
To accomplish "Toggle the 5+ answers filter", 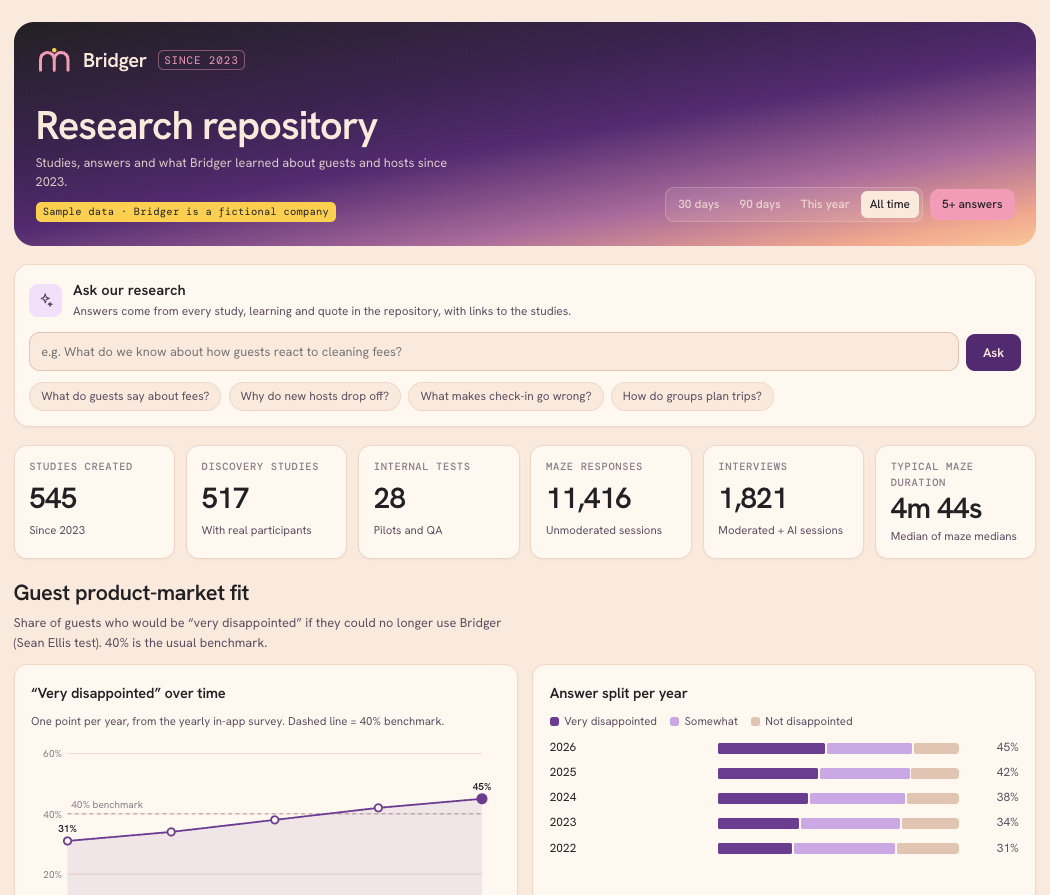I will [x=972, y=204].
